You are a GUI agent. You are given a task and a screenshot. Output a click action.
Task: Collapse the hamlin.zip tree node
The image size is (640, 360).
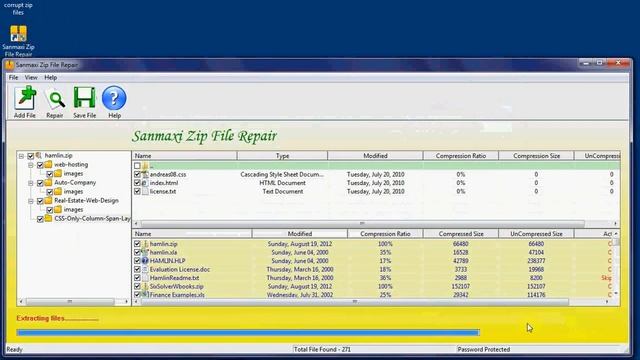(x=21, y=156)
